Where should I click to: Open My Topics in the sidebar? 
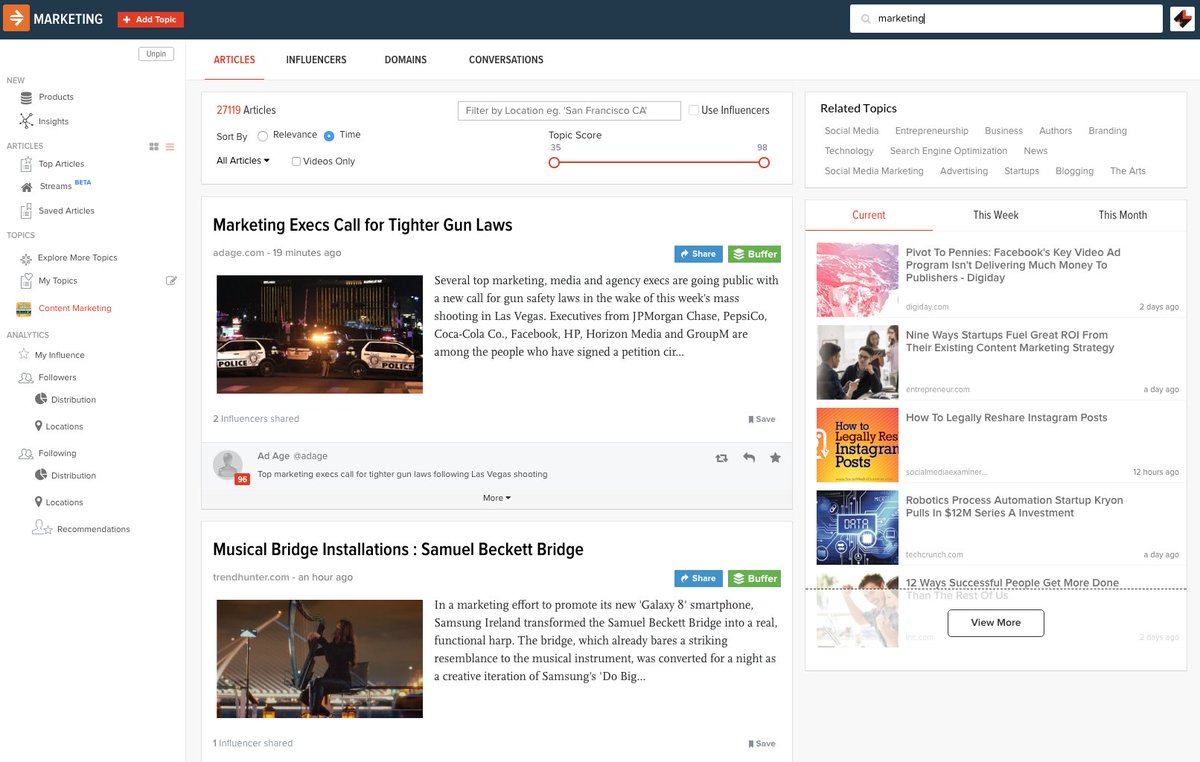coord(57,281)
